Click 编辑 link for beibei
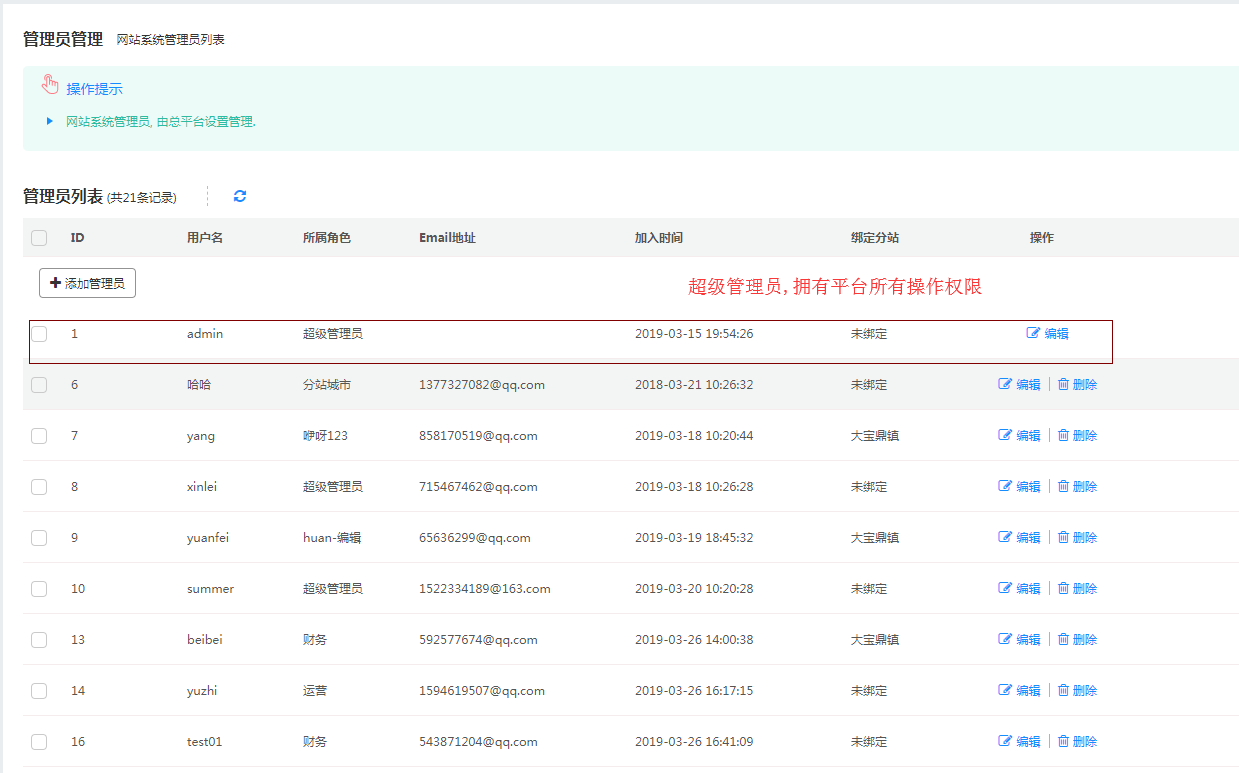This screenshot has width=1239, height=773. (1028, 640)
